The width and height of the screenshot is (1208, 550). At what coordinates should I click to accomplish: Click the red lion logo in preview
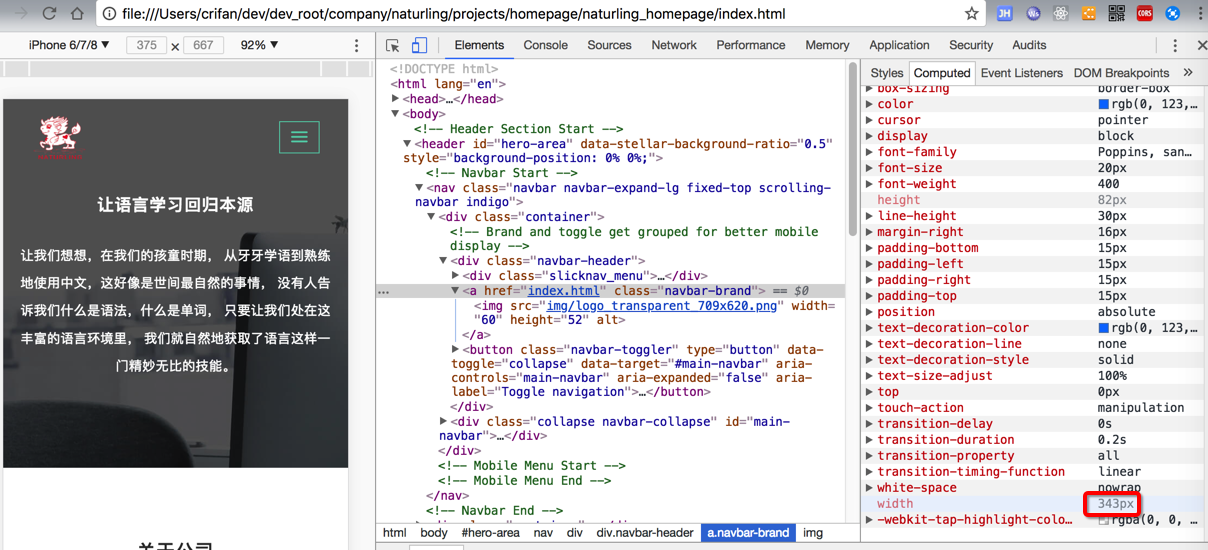[x=61, y=137]
